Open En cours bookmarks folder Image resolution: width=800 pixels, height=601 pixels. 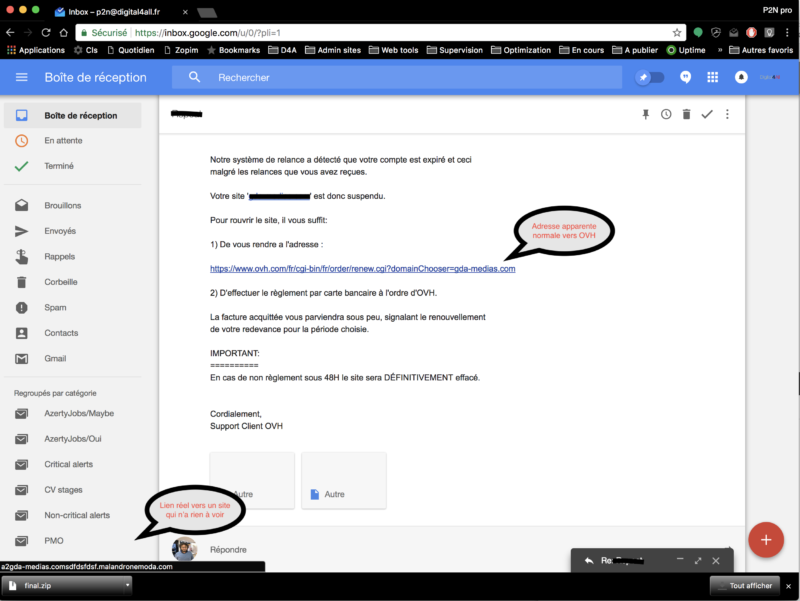582,50
